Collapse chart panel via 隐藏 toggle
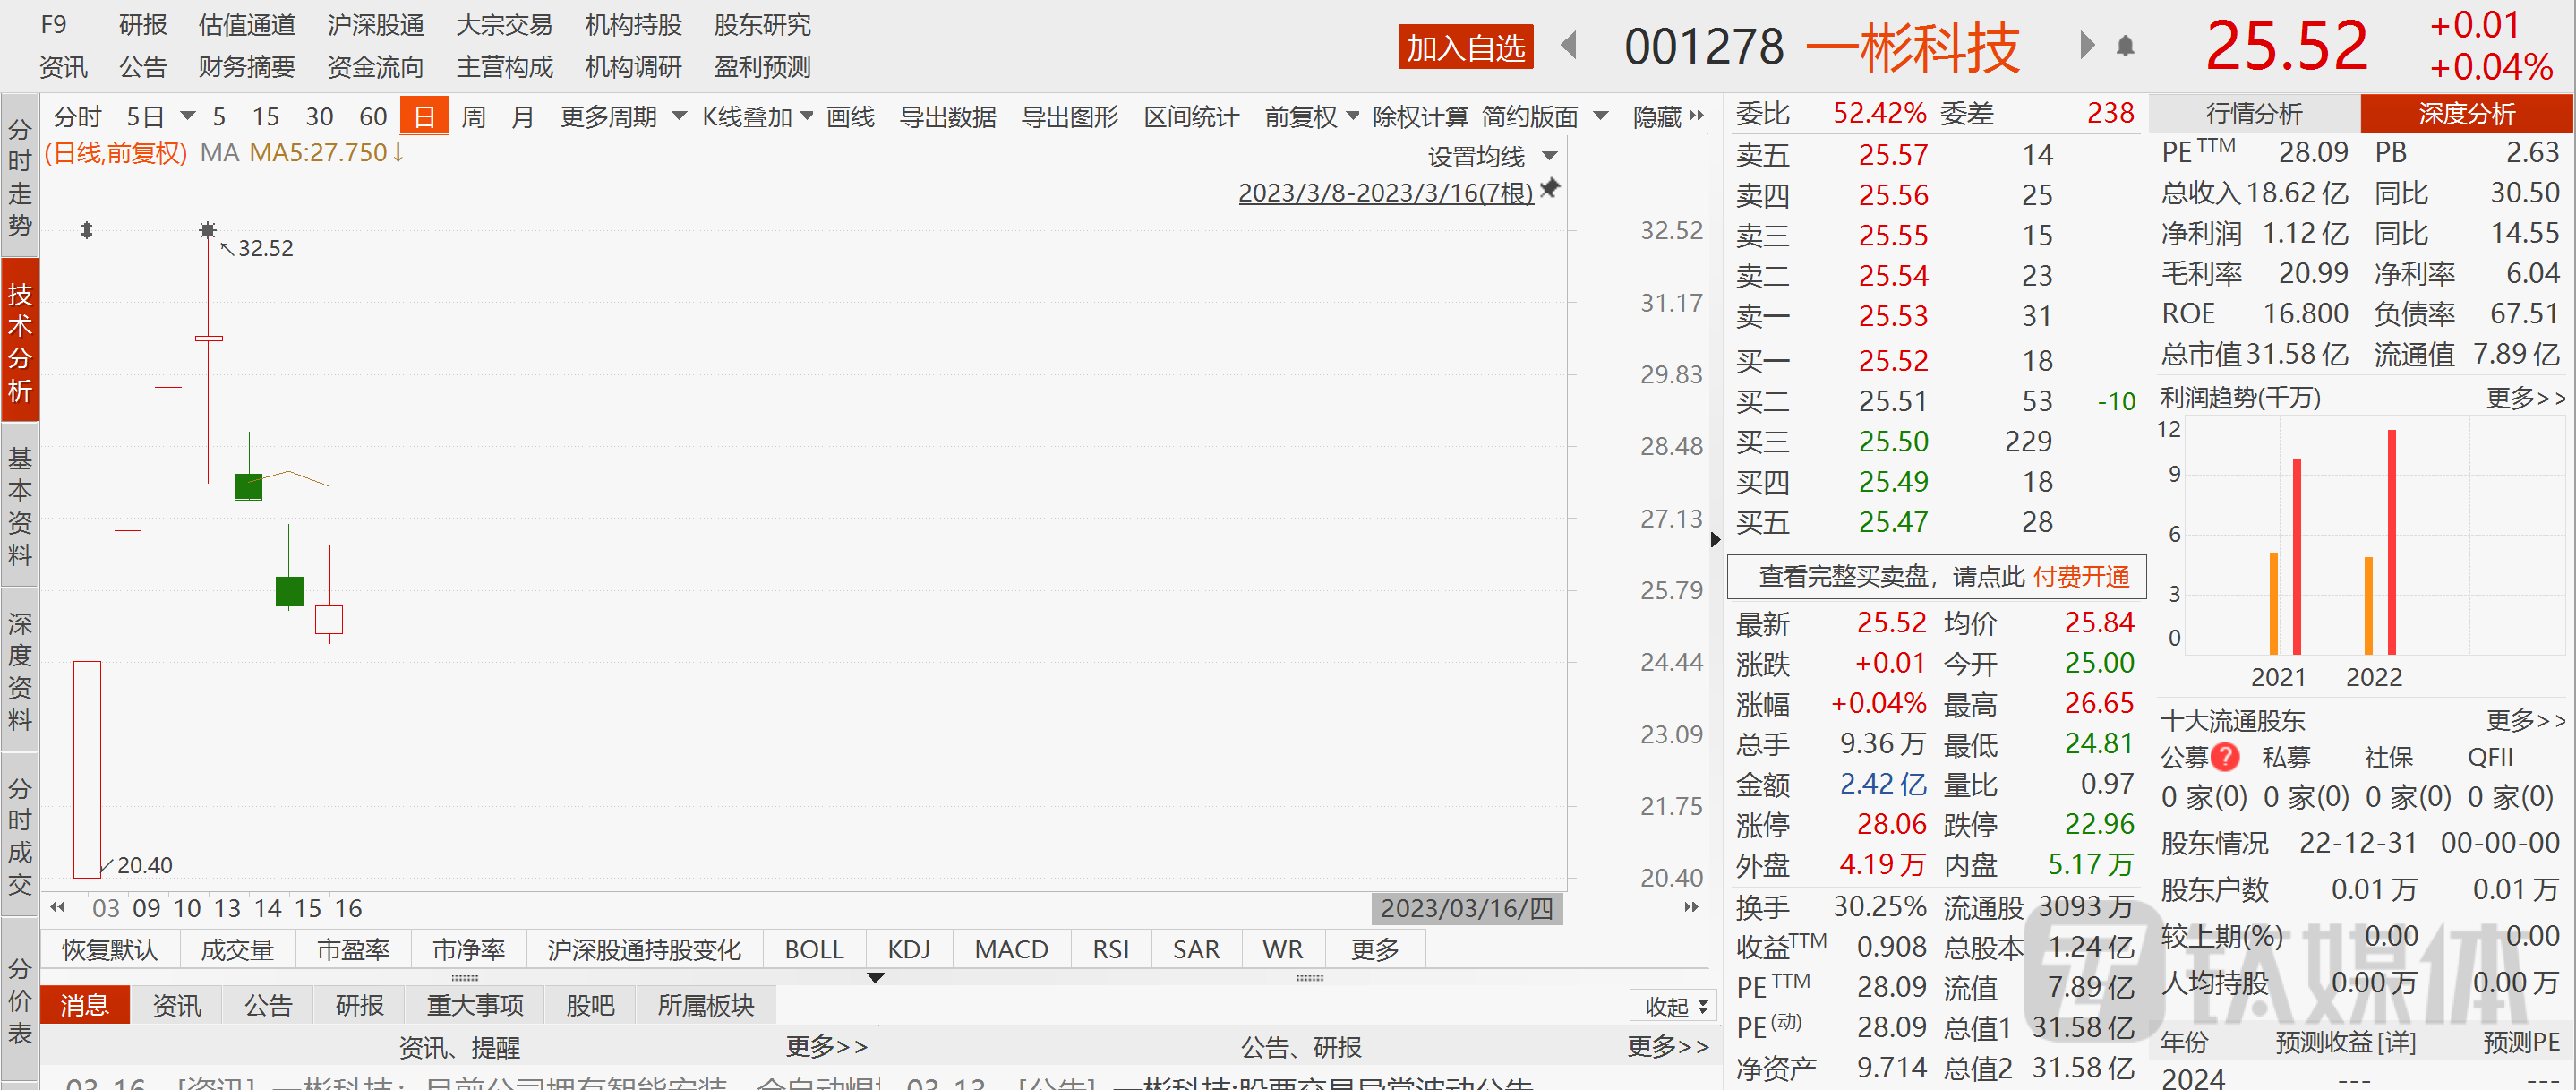This screenshot has width=2576, height=1090. [x=1667, y=117]
